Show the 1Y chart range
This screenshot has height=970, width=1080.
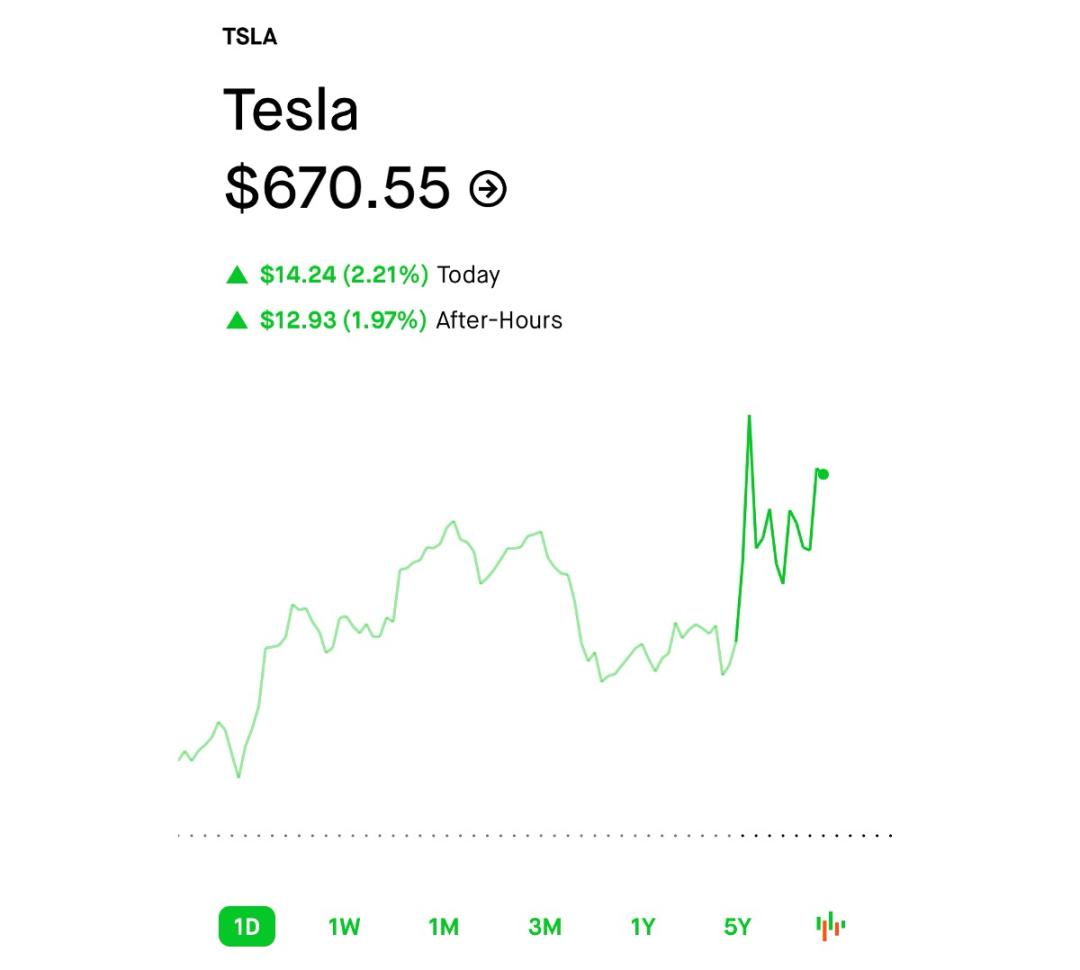click(x=643, y=927)
